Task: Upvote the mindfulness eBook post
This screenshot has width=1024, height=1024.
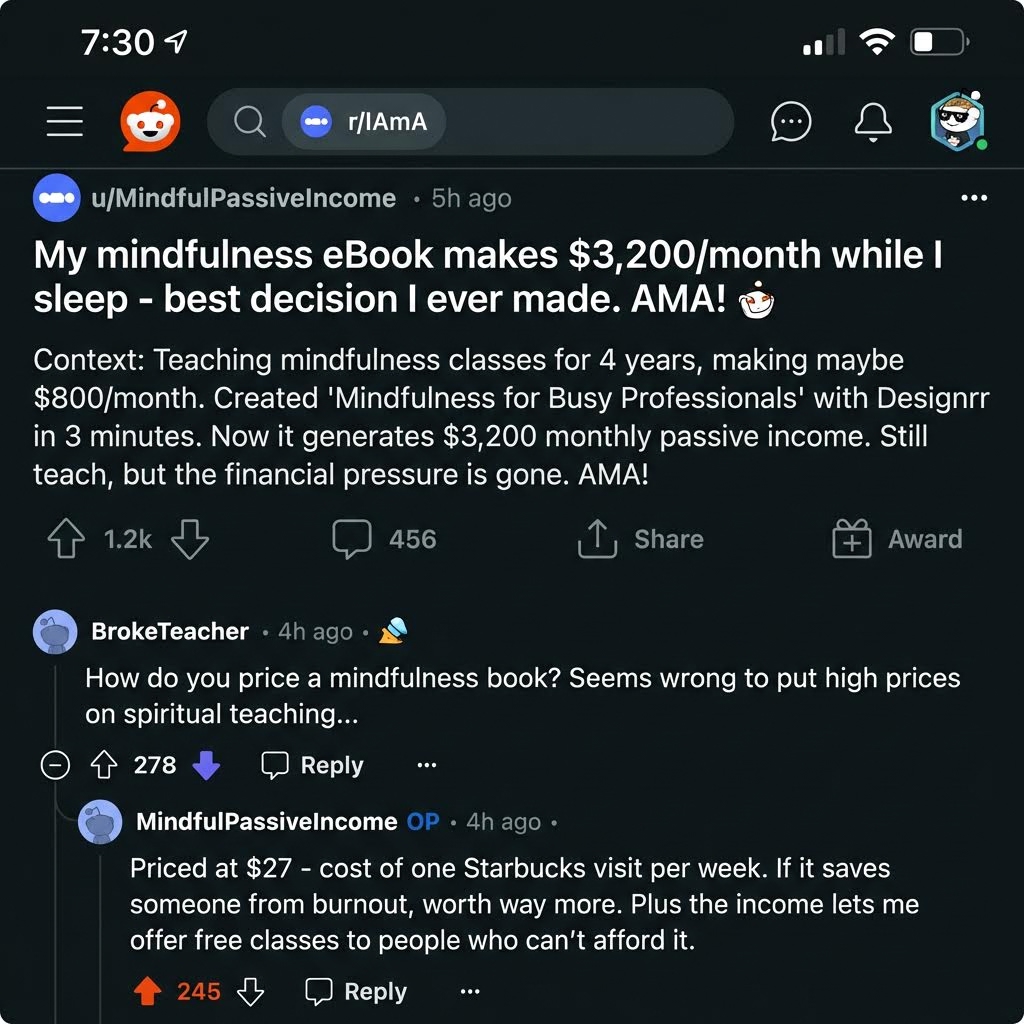Action: pos(66,539)
